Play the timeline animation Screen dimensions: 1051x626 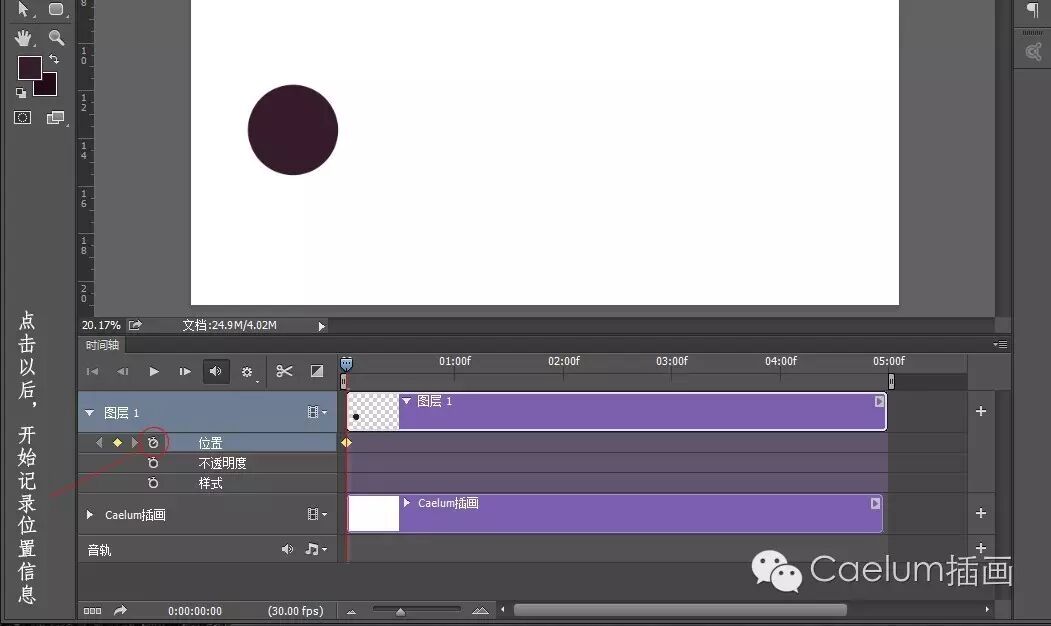click(154, 371)
